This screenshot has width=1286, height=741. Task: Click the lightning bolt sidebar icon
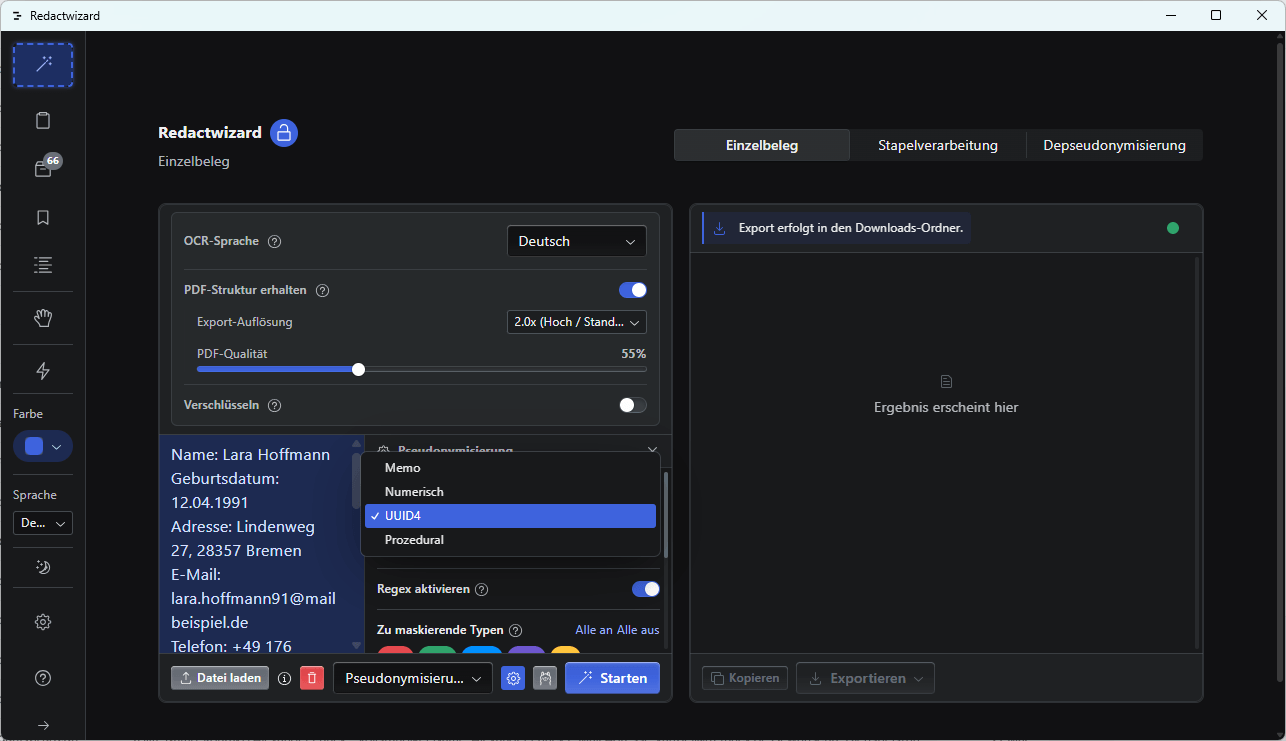[x=43, y=371]
